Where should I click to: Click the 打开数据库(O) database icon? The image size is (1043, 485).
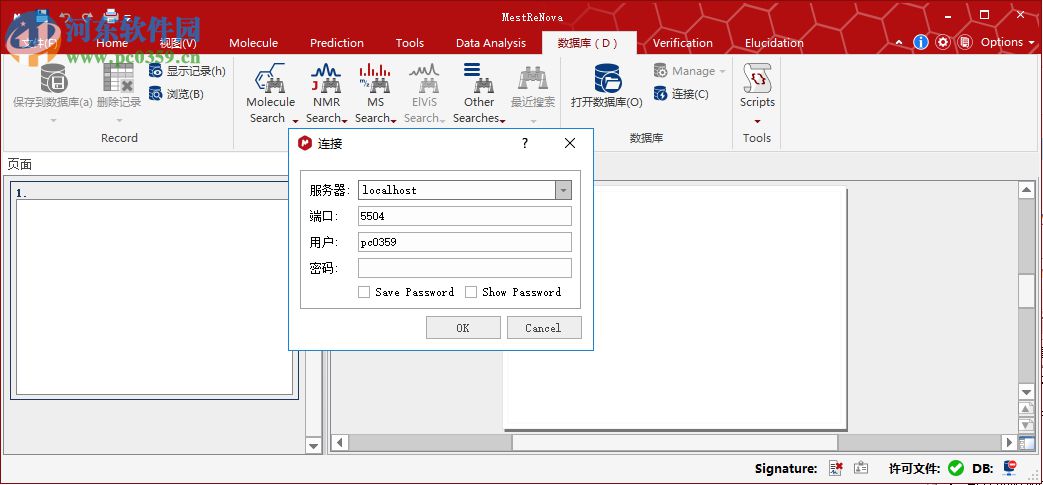pyautogui.click(x=606, y=78)
